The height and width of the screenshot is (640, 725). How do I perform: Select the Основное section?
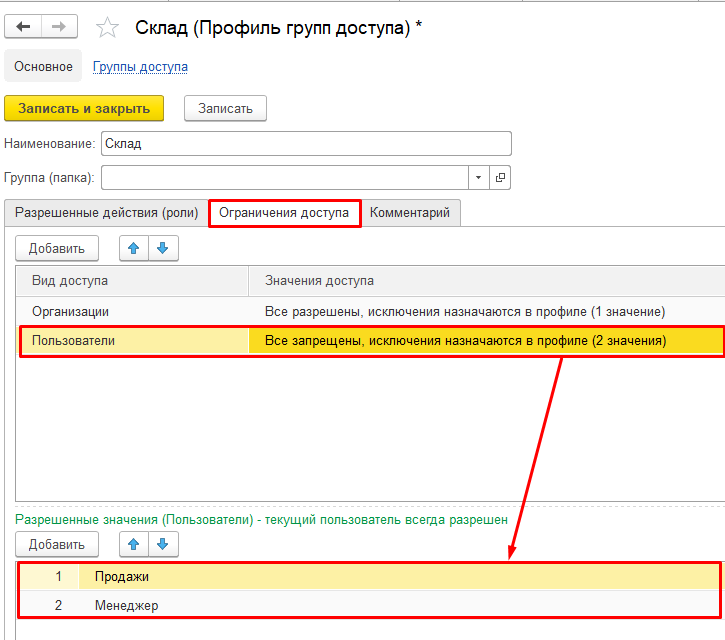43,66
